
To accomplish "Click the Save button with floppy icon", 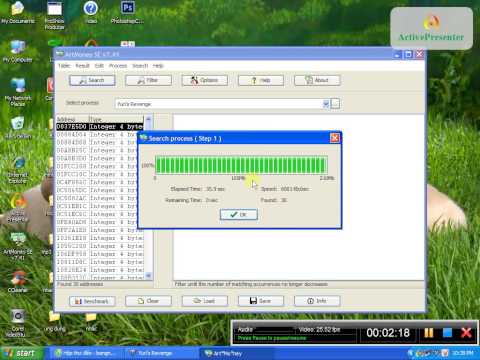I will [261, 301].
